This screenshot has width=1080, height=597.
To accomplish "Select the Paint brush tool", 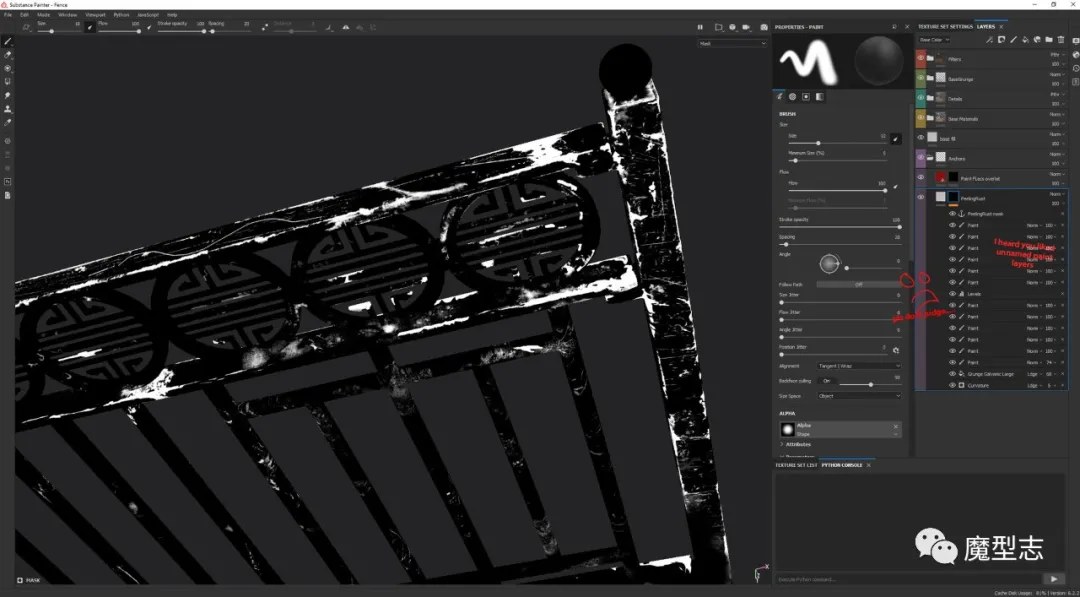I will pos(8,41).
